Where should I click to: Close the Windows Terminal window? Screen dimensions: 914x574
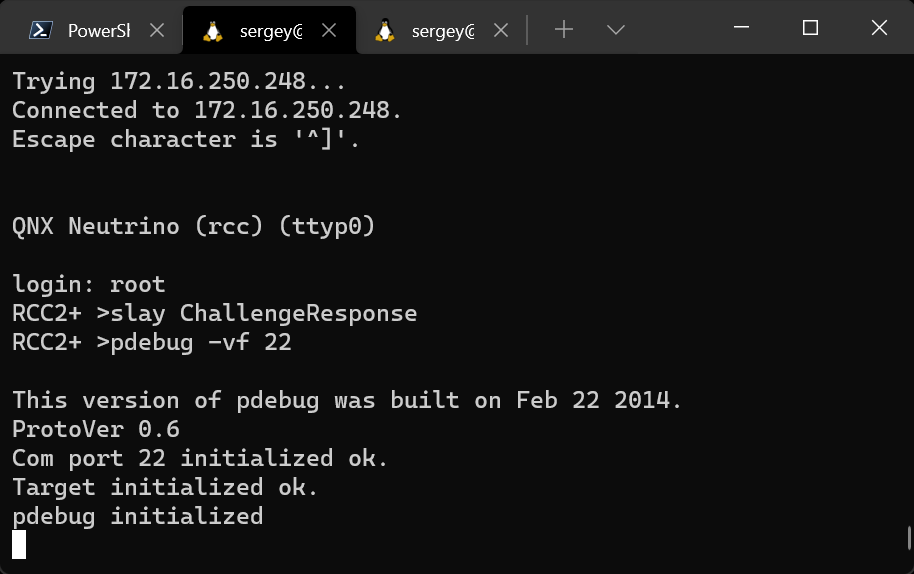pyautogui.click(x=879, y=28)
